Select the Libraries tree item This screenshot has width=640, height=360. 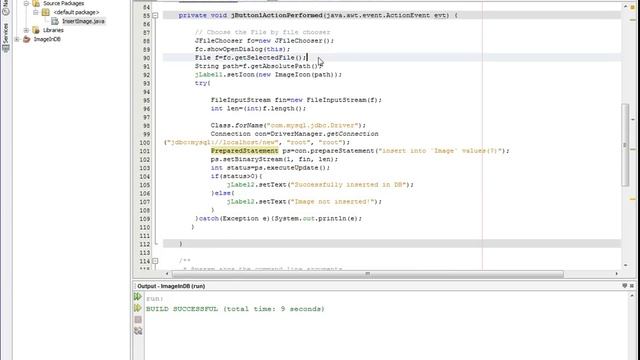(53, 30)
